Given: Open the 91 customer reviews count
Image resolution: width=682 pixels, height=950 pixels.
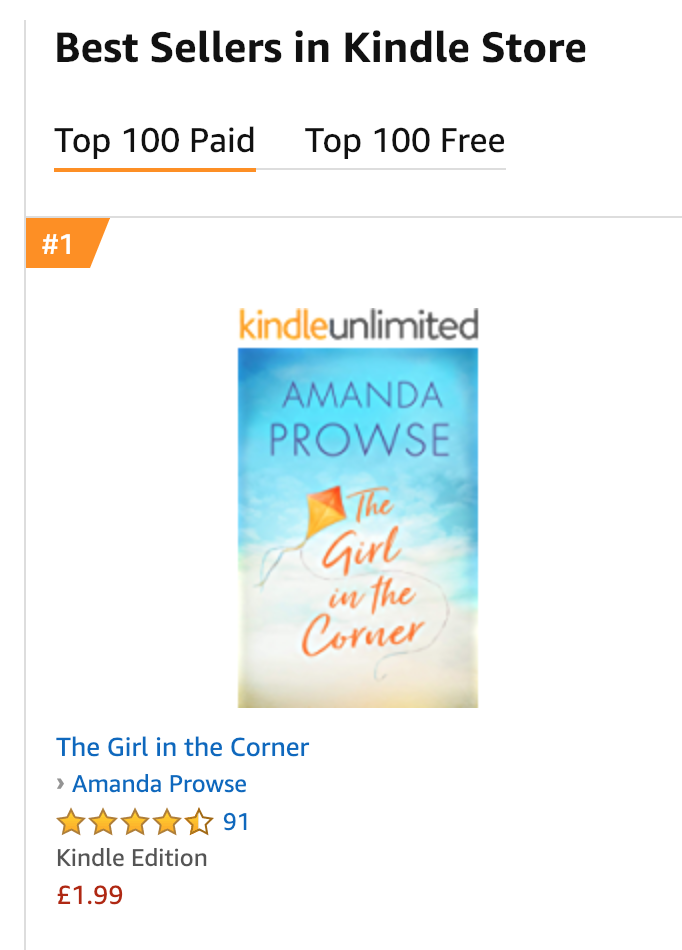Looking at the screenshot, I should pos(236,822).
